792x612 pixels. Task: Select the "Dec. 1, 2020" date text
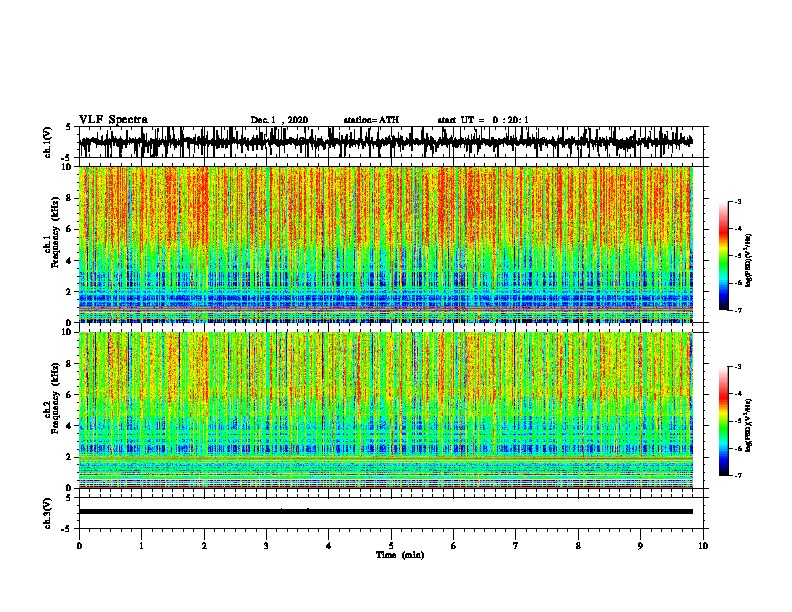point(279,120)
